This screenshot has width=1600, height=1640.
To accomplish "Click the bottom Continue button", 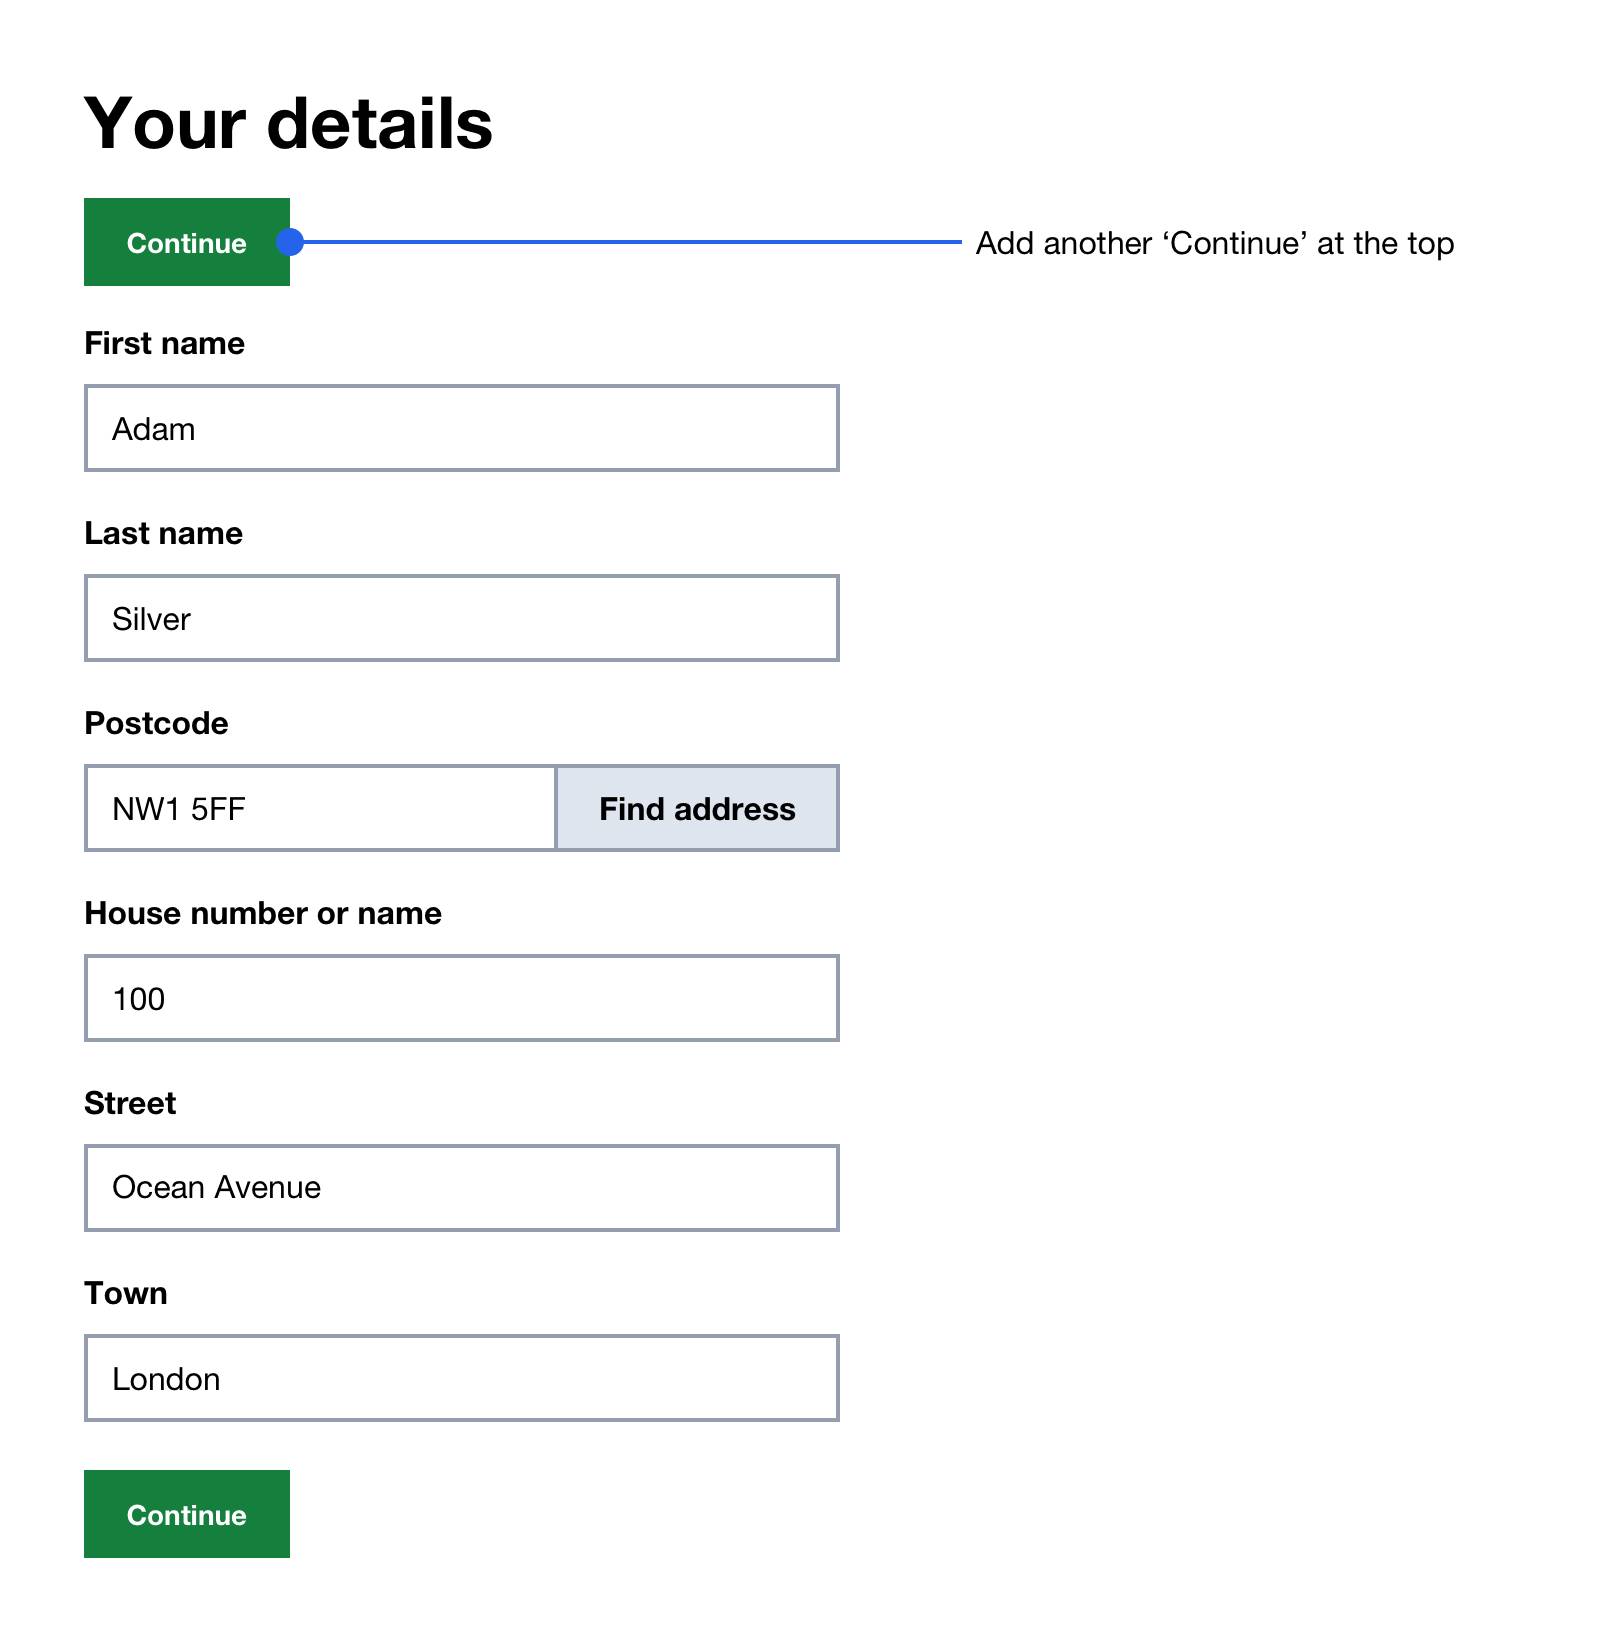I will pyautogui.click(x=186, y=1514).
